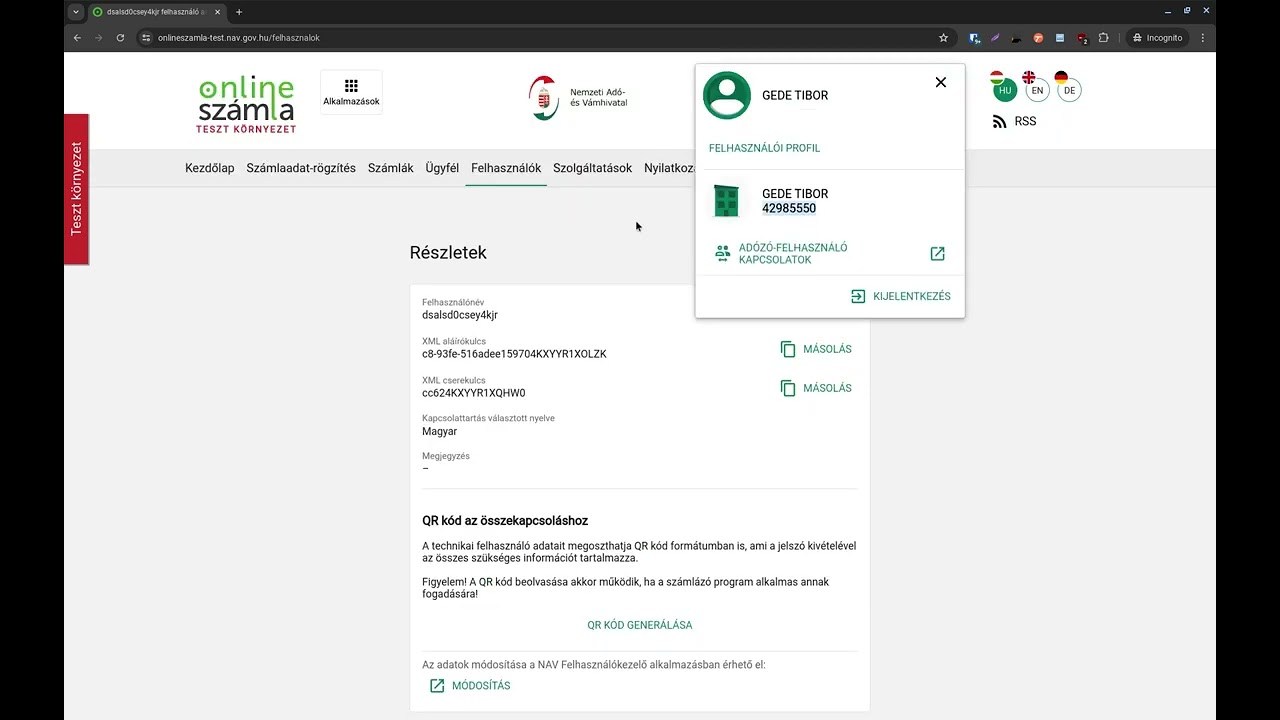Open the RSS feed
The height and width of the screenshot is (720, 1280).
[1014, 121]
